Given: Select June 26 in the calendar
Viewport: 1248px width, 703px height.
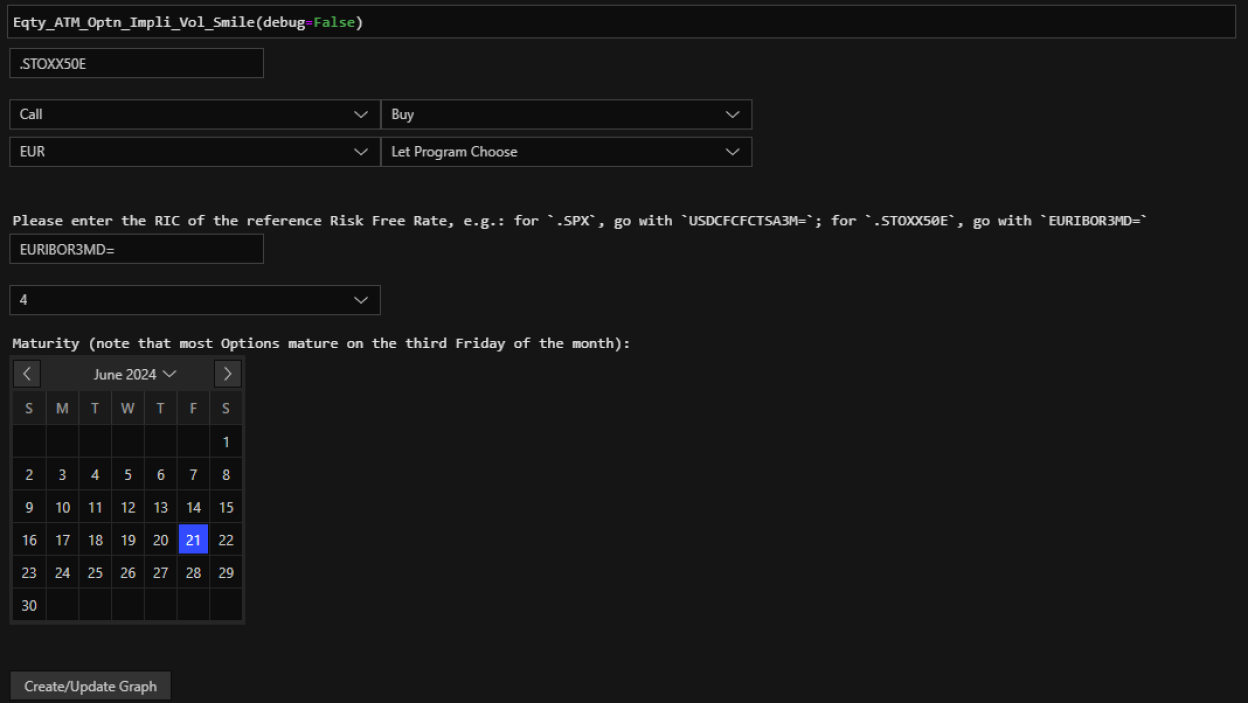Looking at the screenshot, I should (x=128, y=573).
